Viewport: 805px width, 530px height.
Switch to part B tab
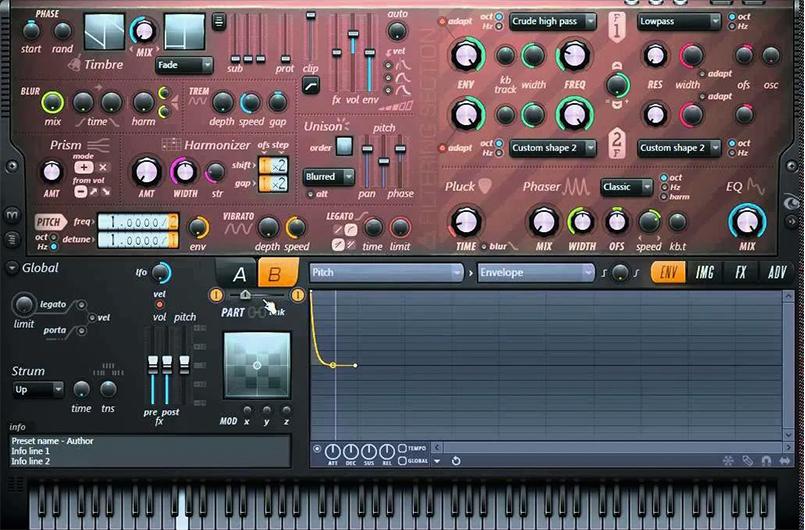click(271, 274)
